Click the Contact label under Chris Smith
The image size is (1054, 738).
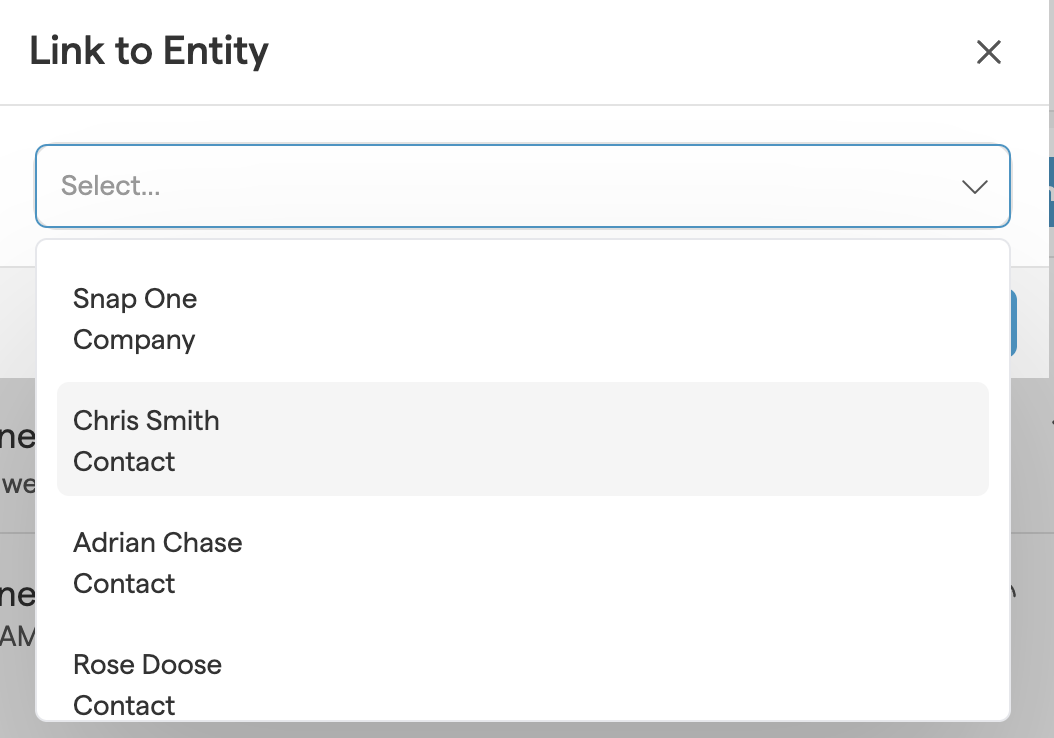click(124, 462)
